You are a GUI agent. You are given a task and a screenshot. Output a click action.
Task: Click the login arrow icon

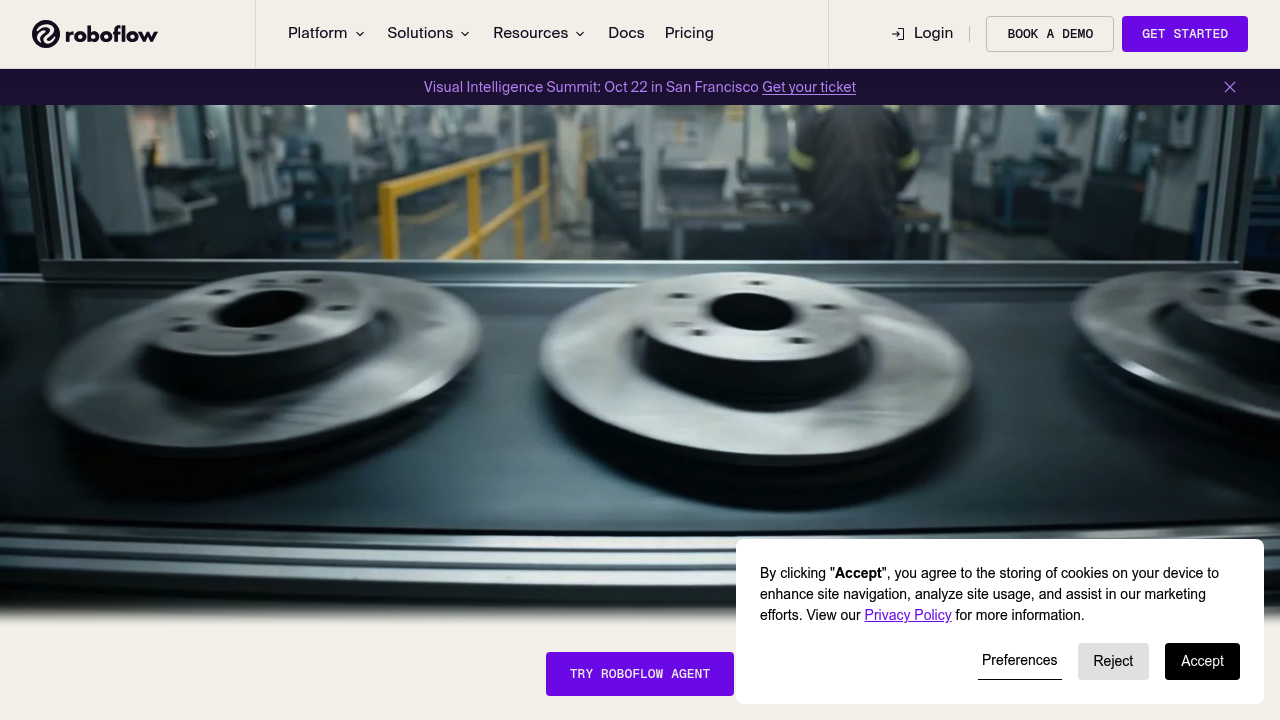coord(898,34)
